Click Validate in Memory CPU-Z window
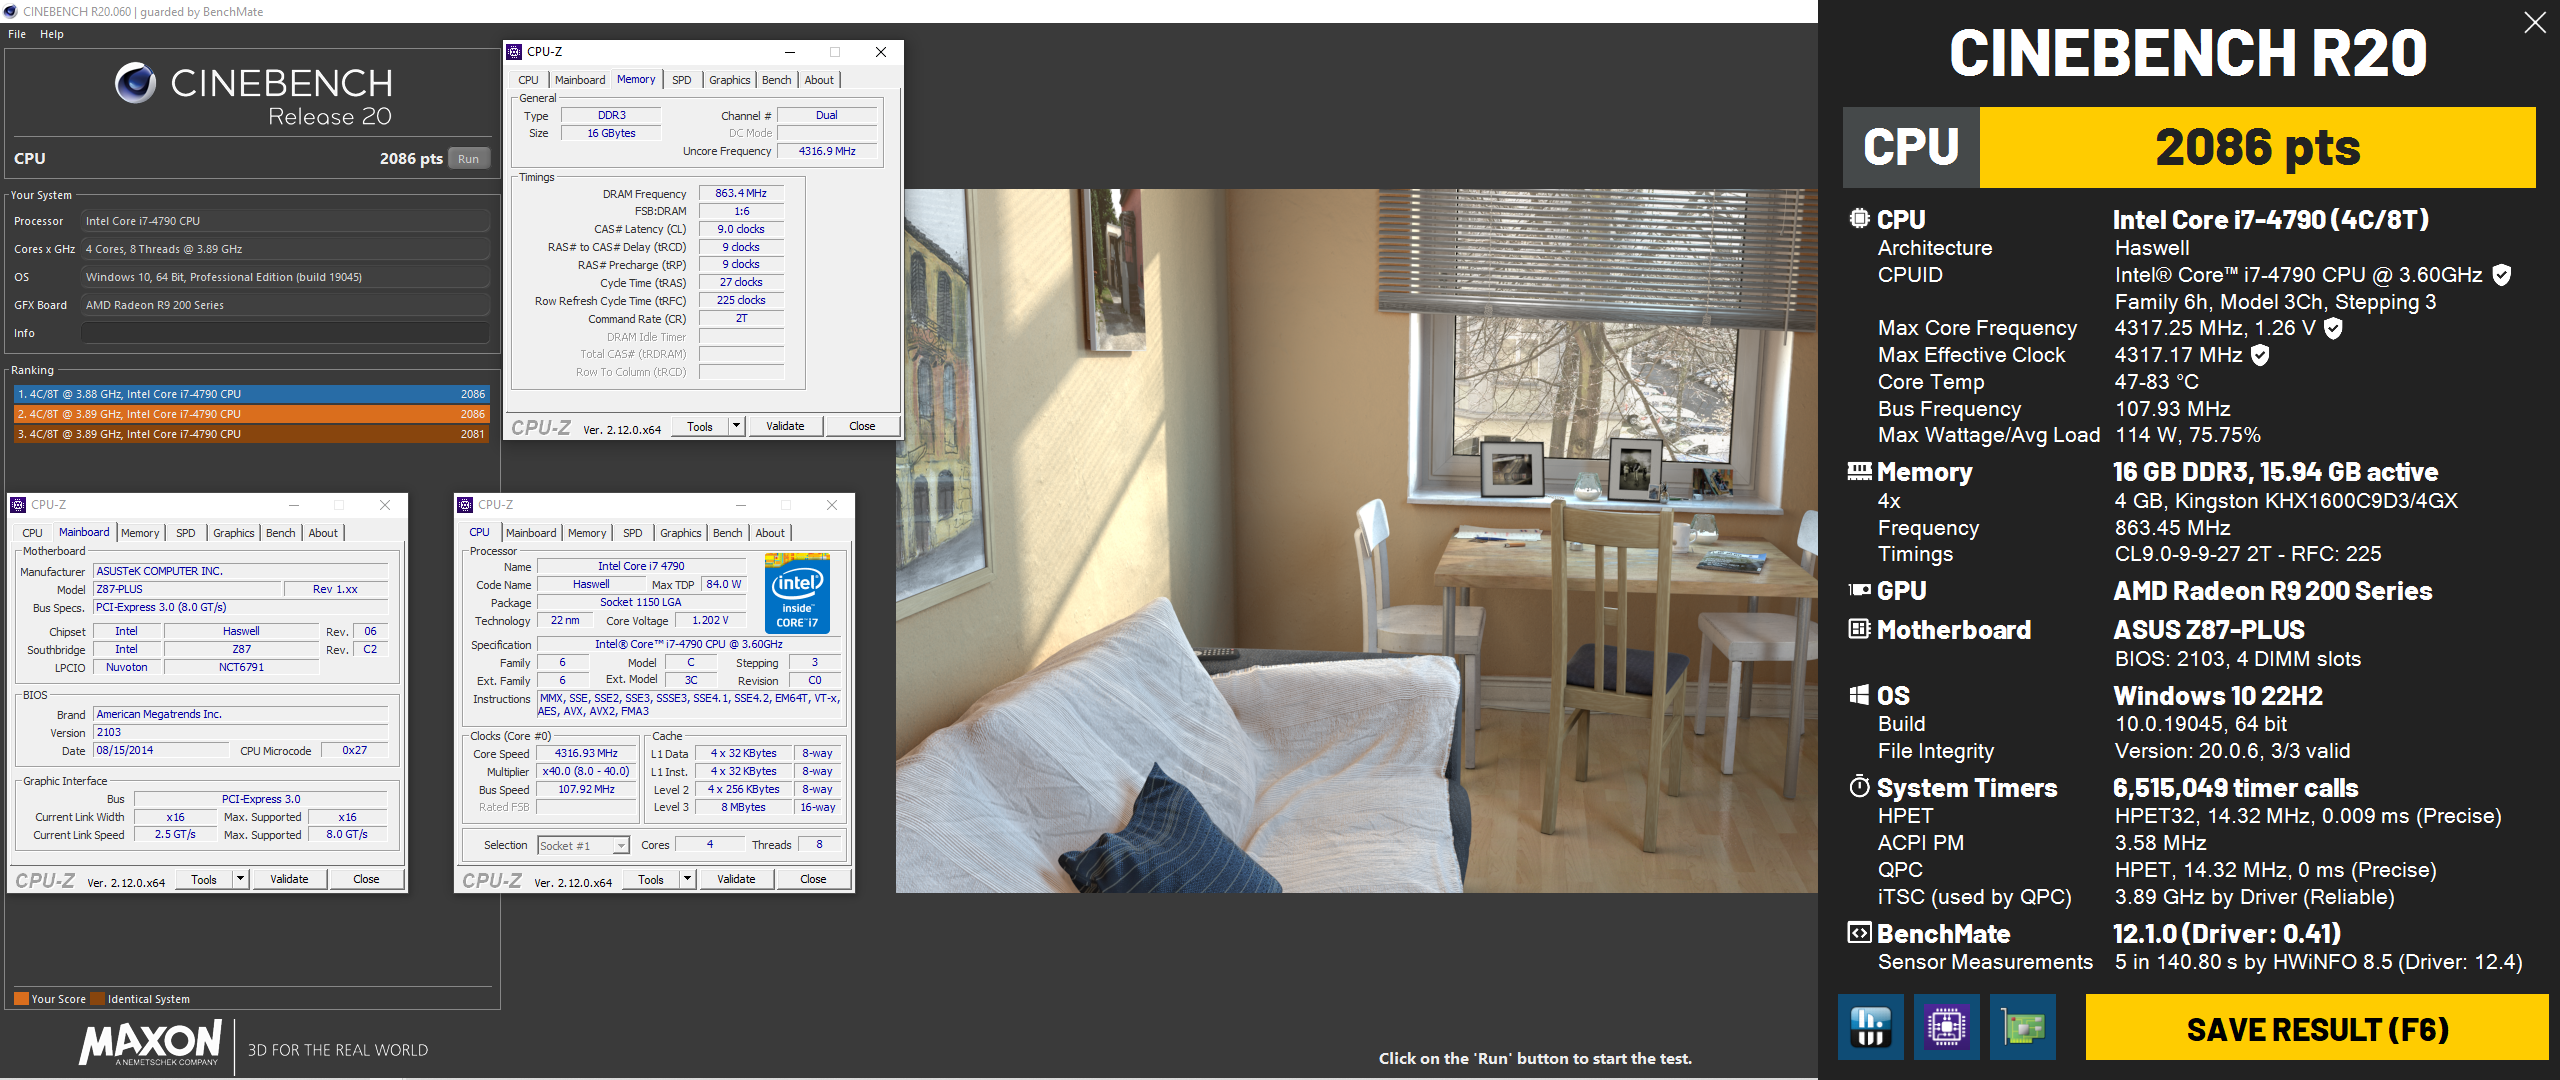 [x=785, y=426]
